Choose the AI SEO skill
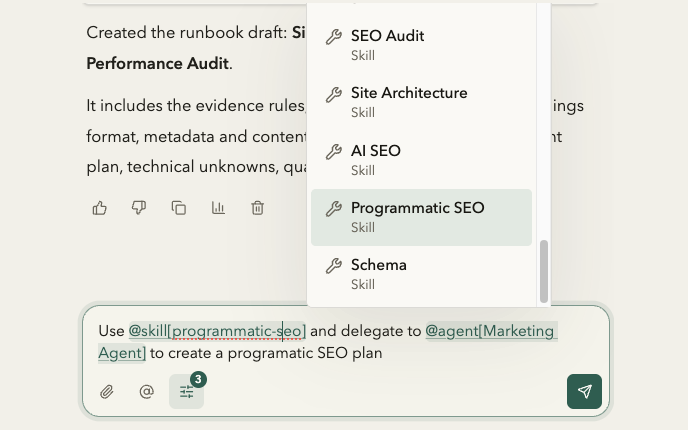The image size is (688, 430). [x=421, y=160]
